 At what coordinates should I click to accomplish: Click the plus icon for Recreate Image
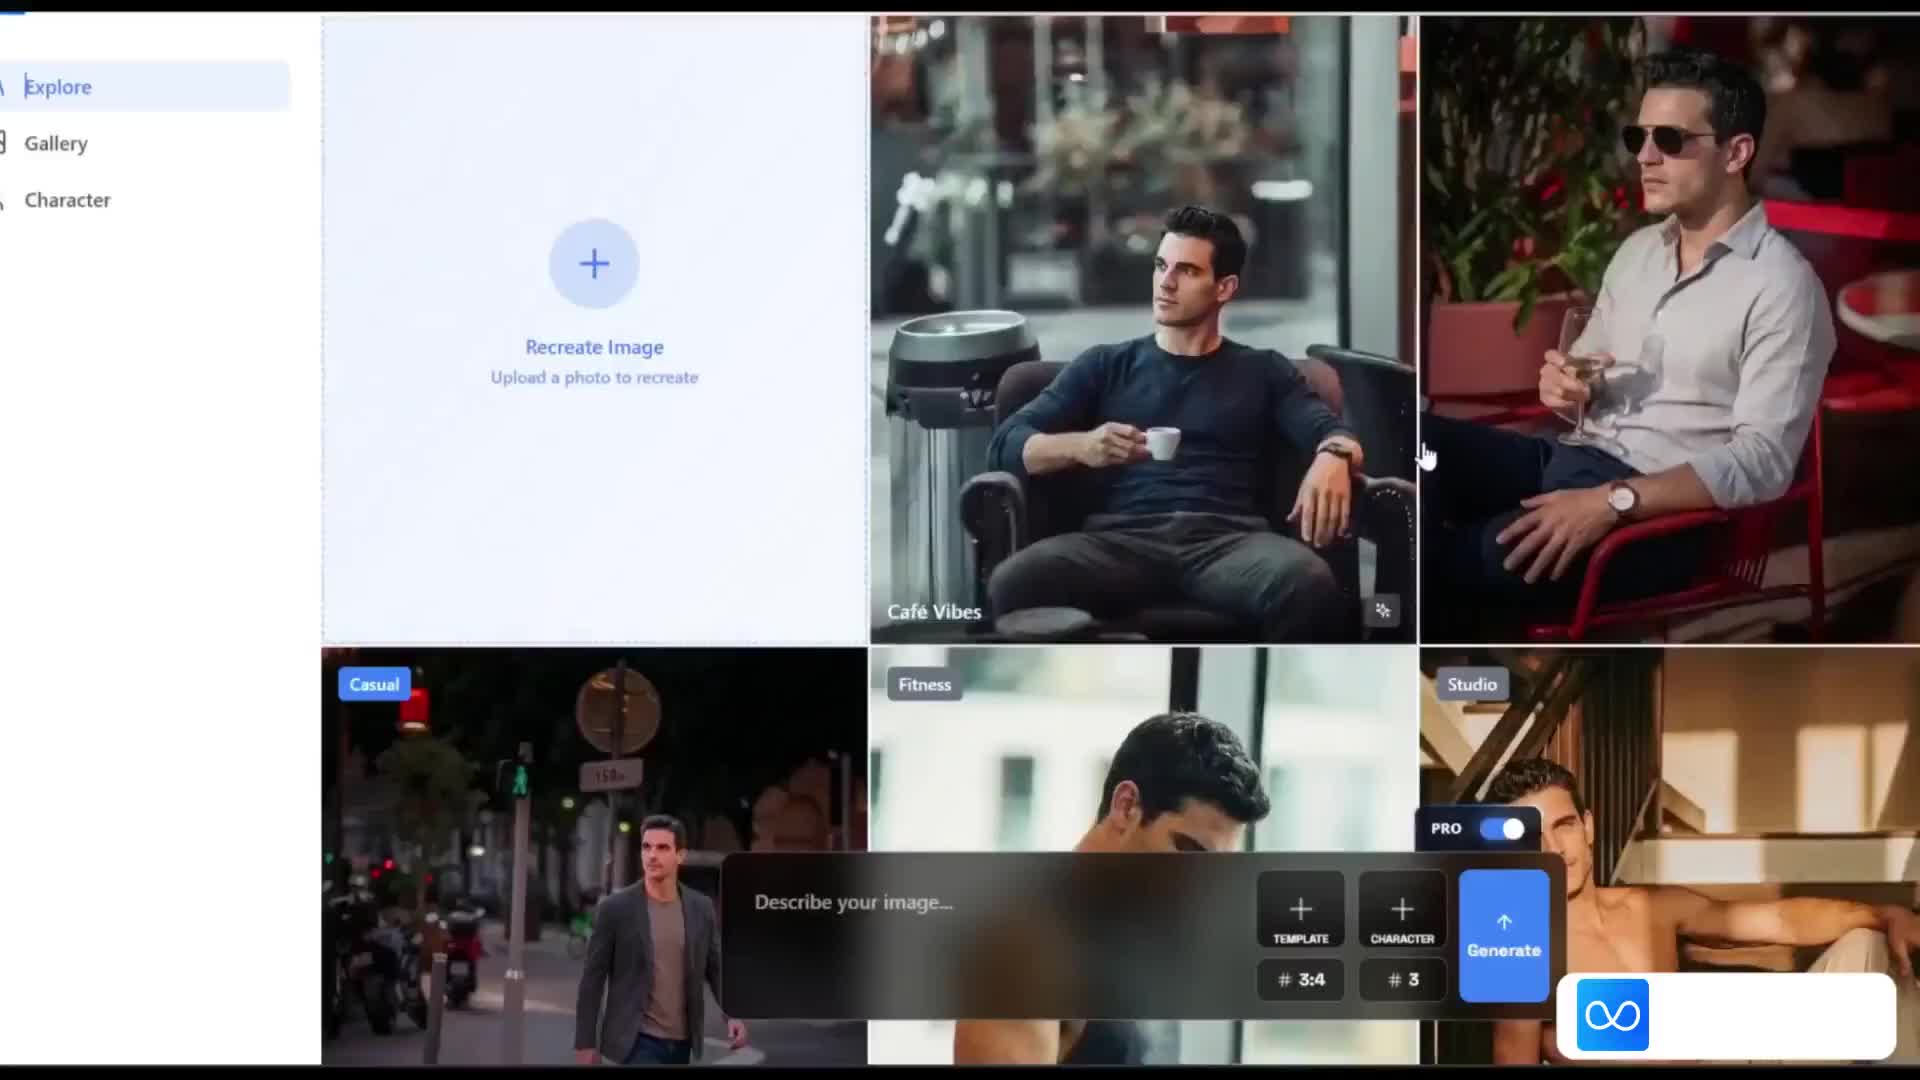[594, 264]
